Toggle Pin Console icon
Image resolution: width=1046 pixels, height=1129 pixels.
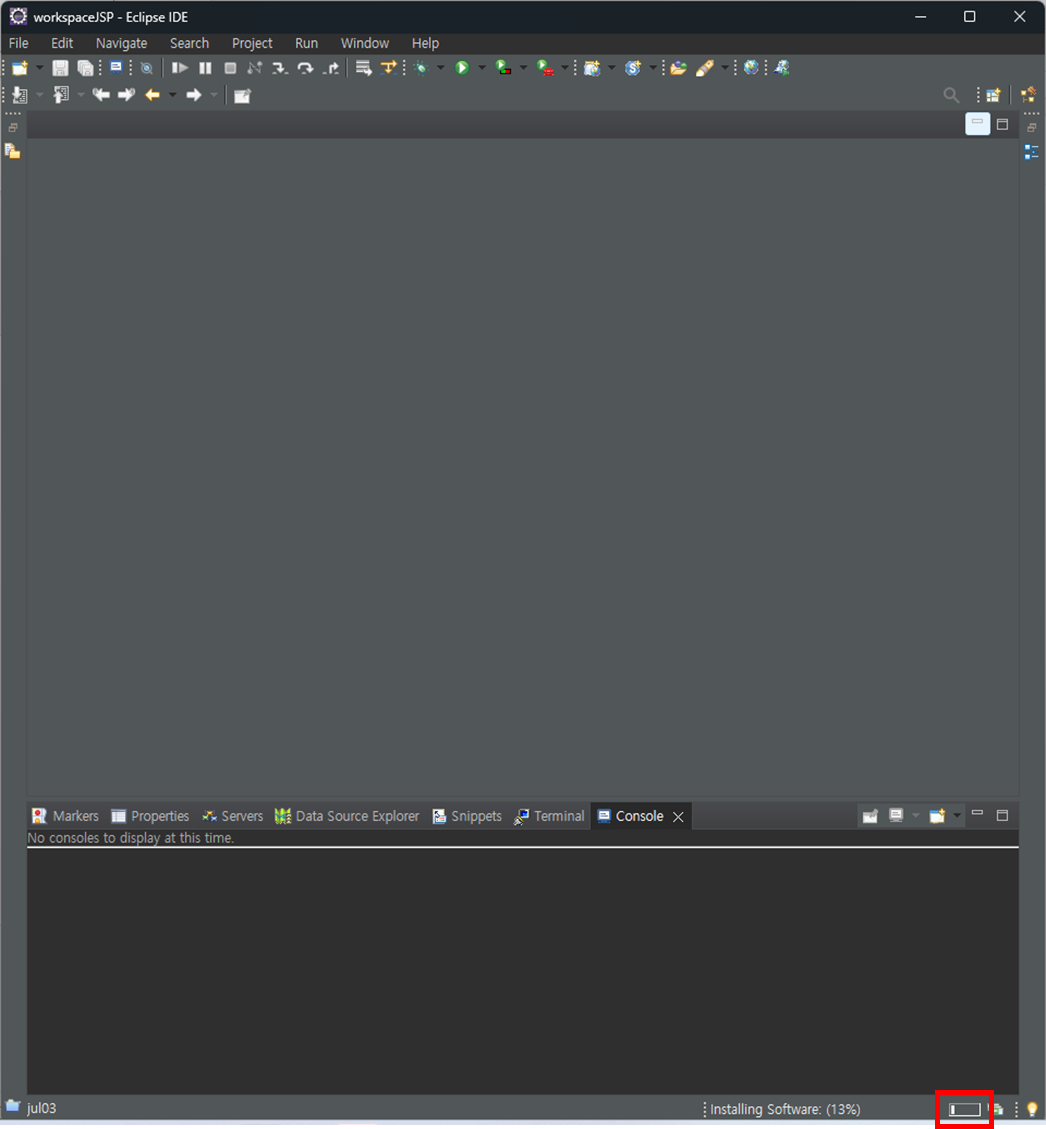870,816
